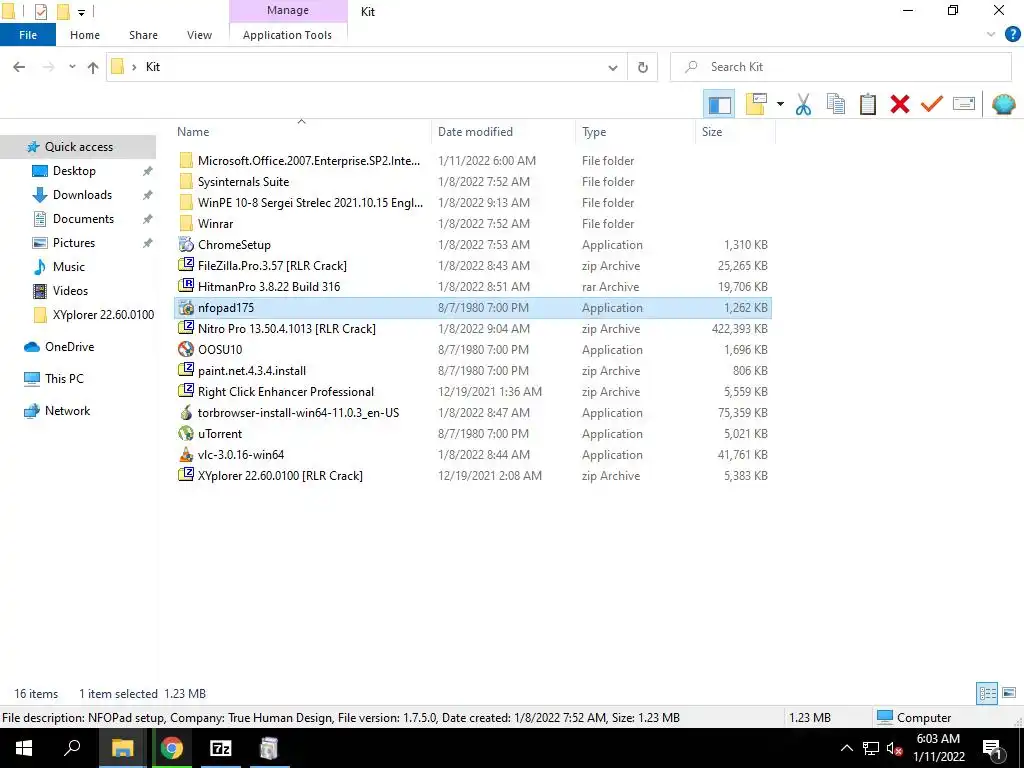
Task: Click the uTorrent application icon
Action: [186, 434]
